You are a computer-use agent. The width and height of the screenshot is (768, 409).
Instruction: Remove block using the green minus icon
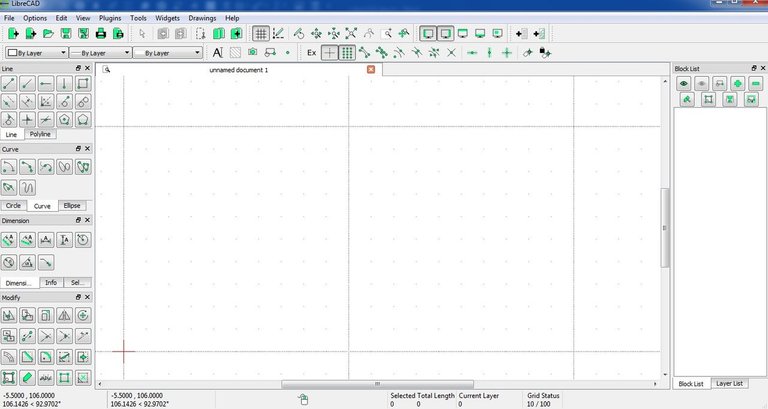pyautogui.click(x=756, y=83)
